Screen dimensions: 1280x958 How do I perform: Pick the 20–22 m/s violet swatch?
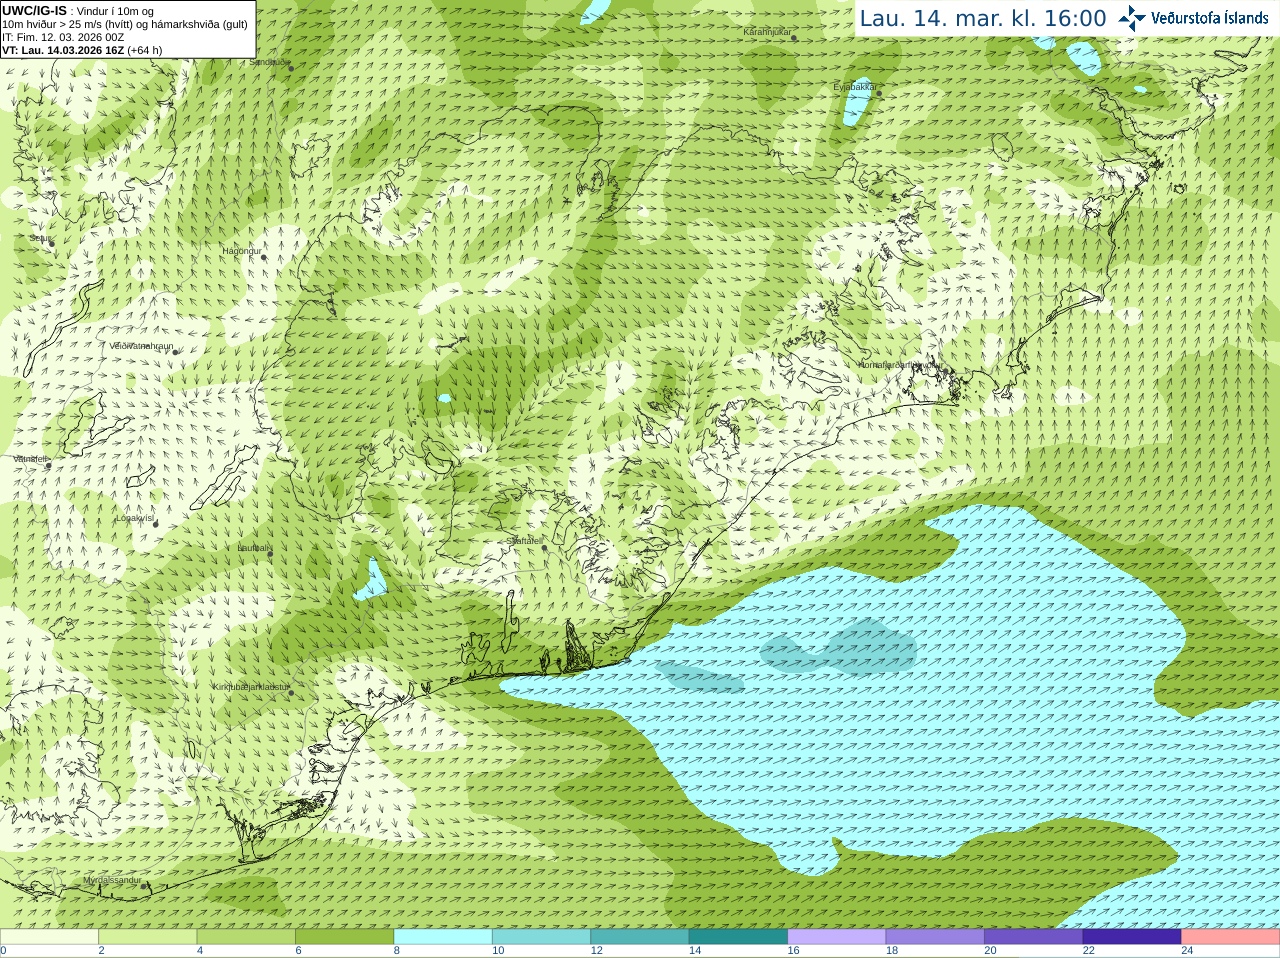click(x=1034, y=937)
